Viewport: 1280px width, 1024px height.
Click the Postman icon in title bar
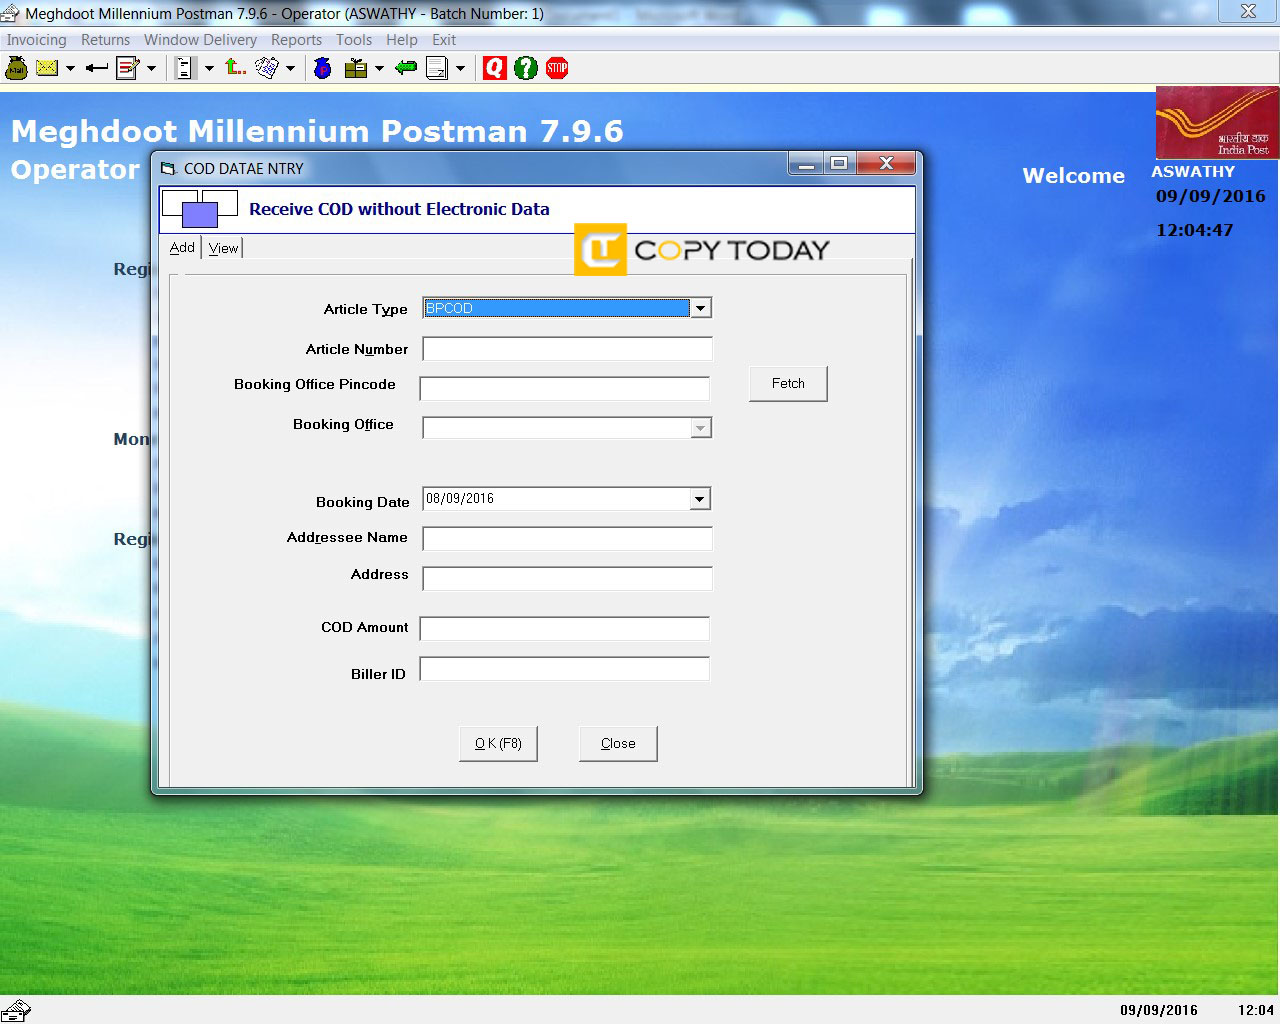tap(10, 13)
